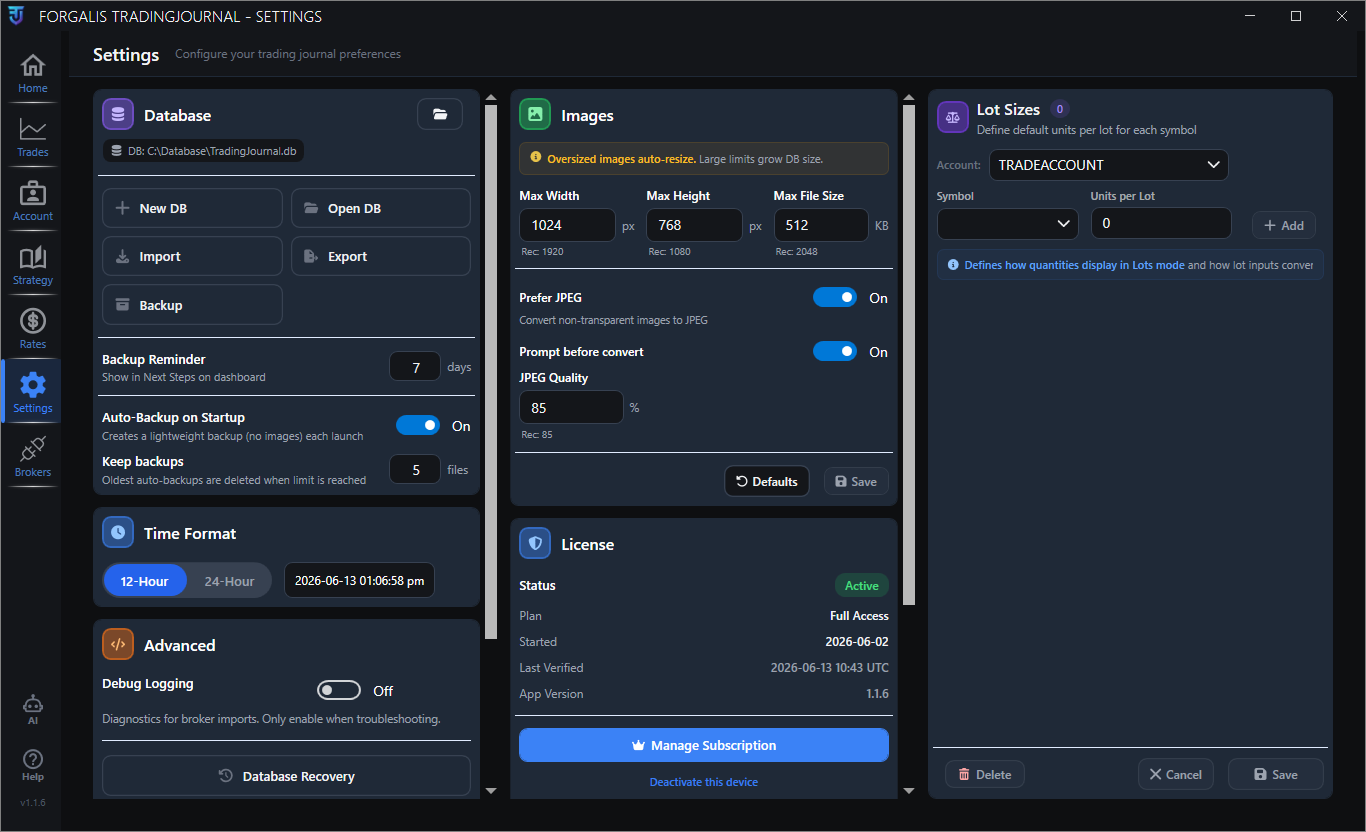The height and width of the screenshot is (832, 1366).
Task: Click up arrow of middle column scrollbar
Action: click(909, 97)
